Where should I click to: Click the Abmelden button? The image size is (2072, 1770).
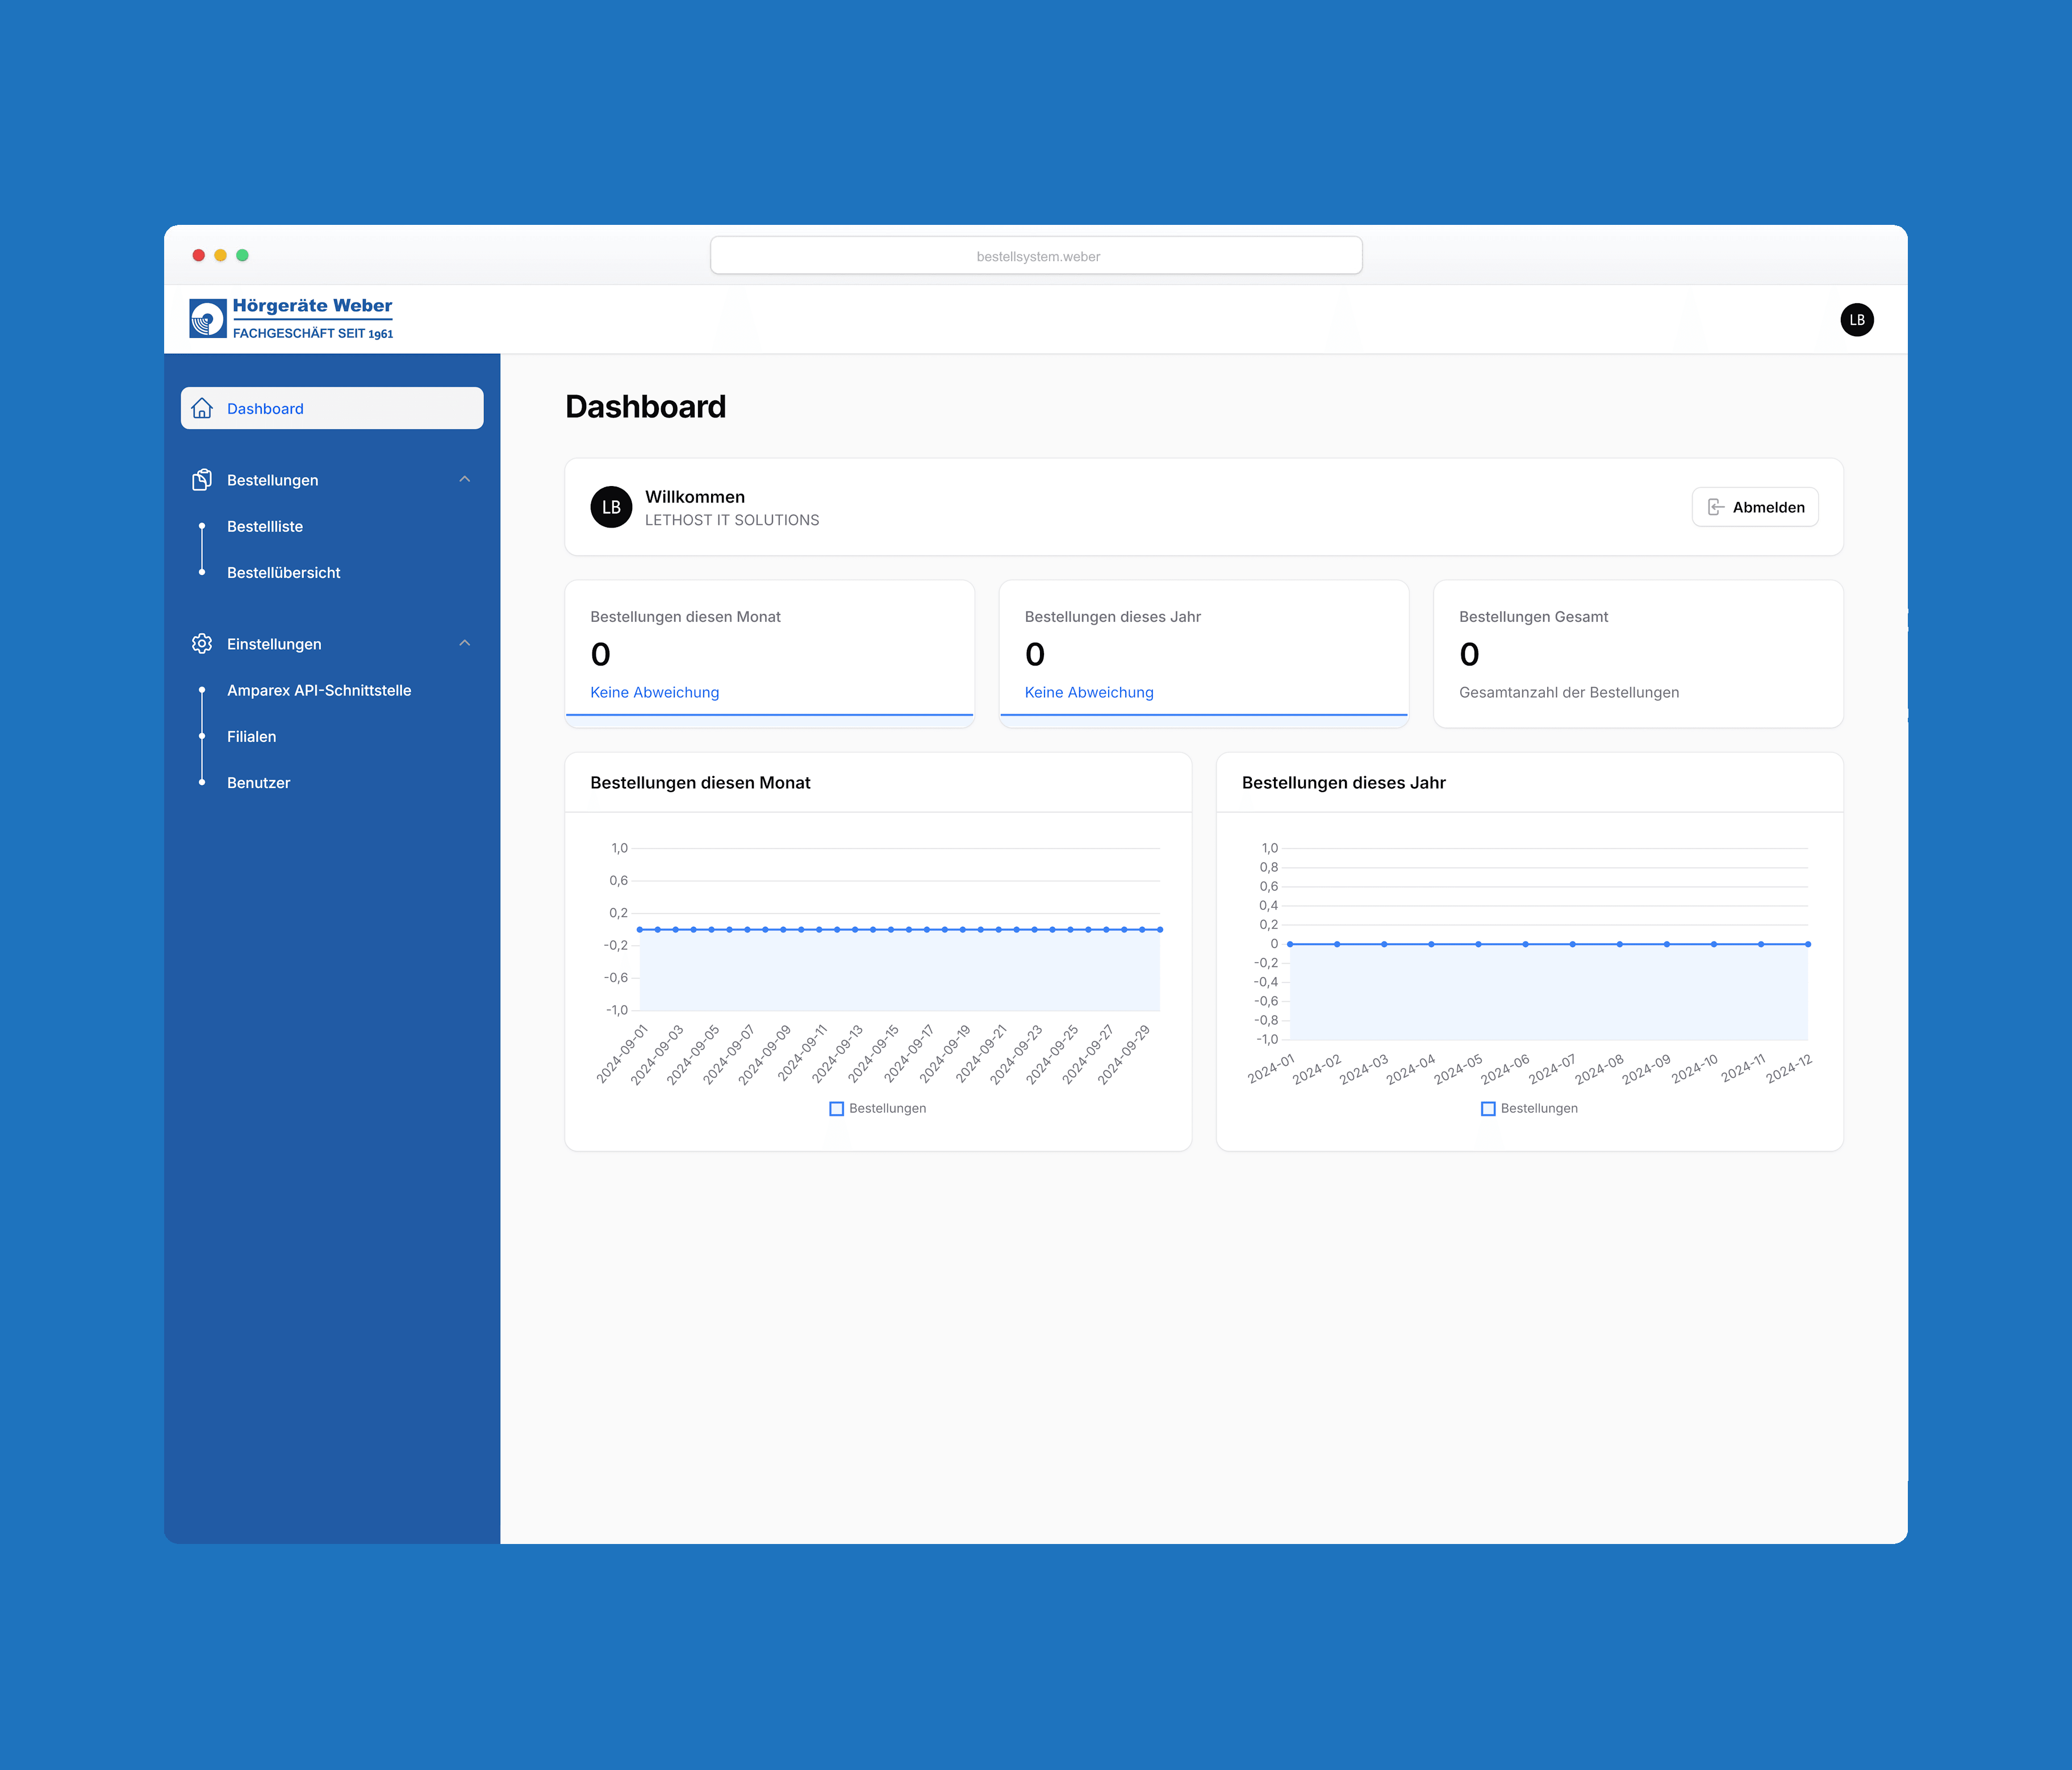click(x=1754, y=507)
